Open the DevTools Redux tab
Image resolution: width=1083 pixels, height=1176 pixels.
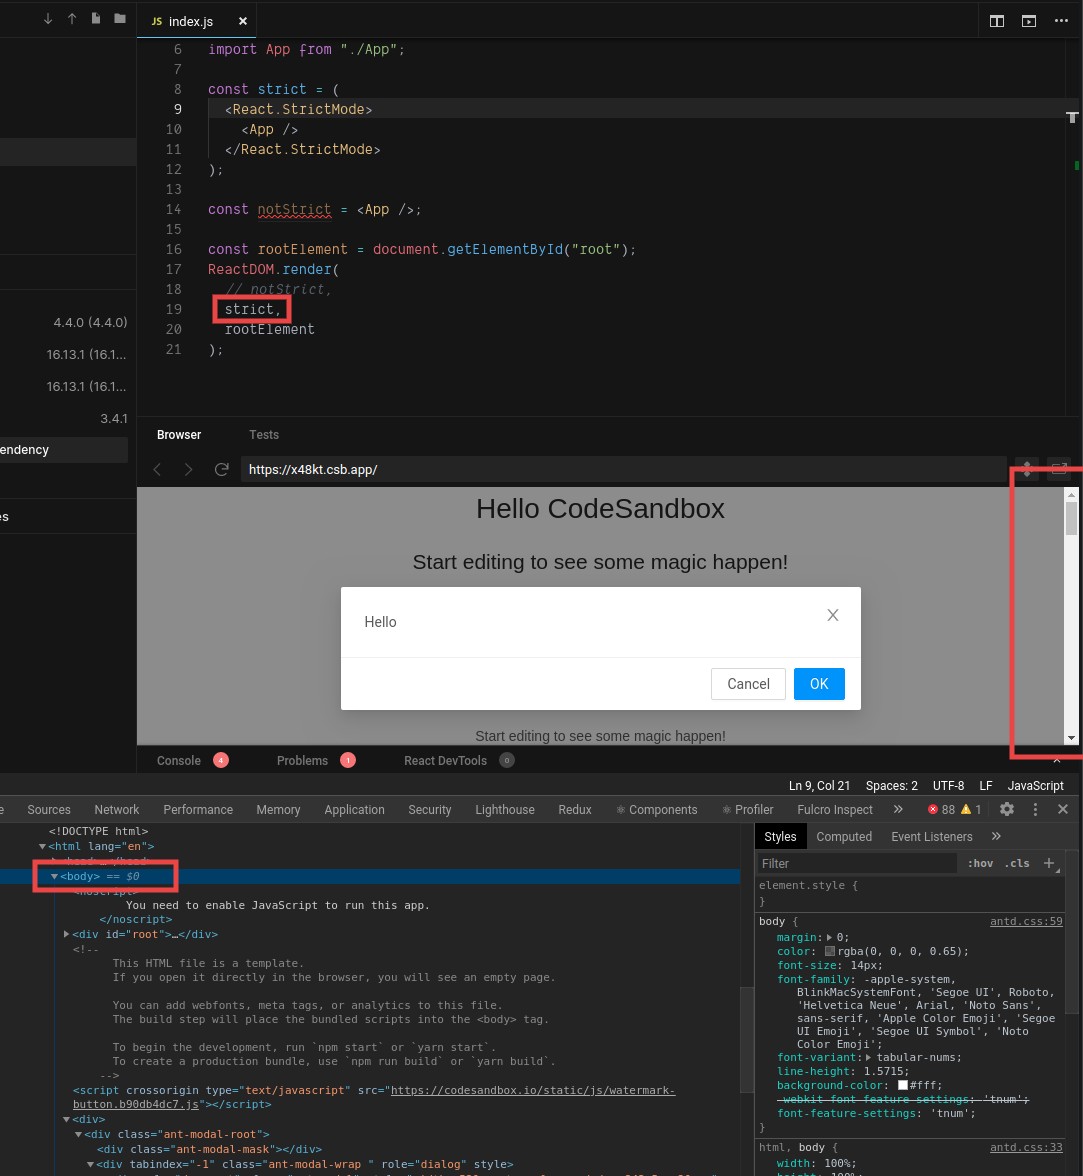(x=574, y=810)
